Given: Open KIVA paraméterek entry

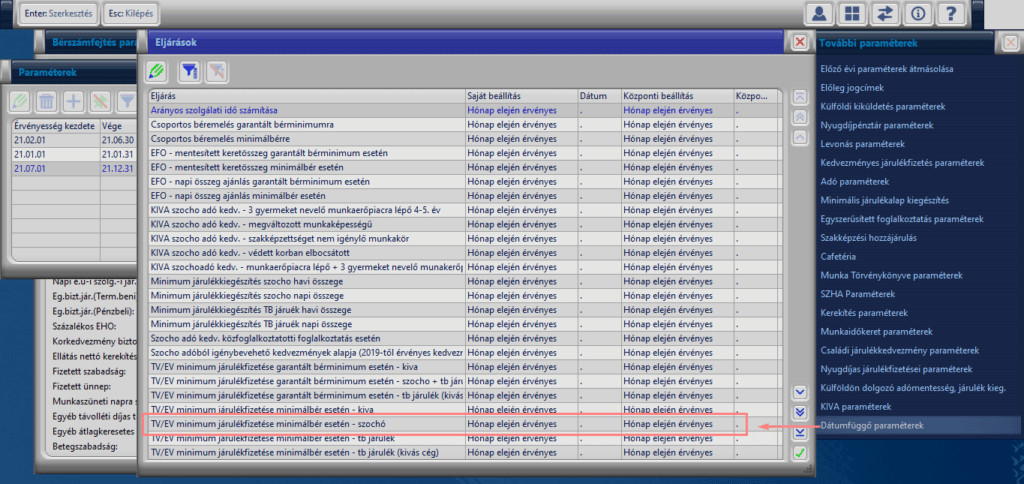Looking at the screenshot, I should coord(856,407).
